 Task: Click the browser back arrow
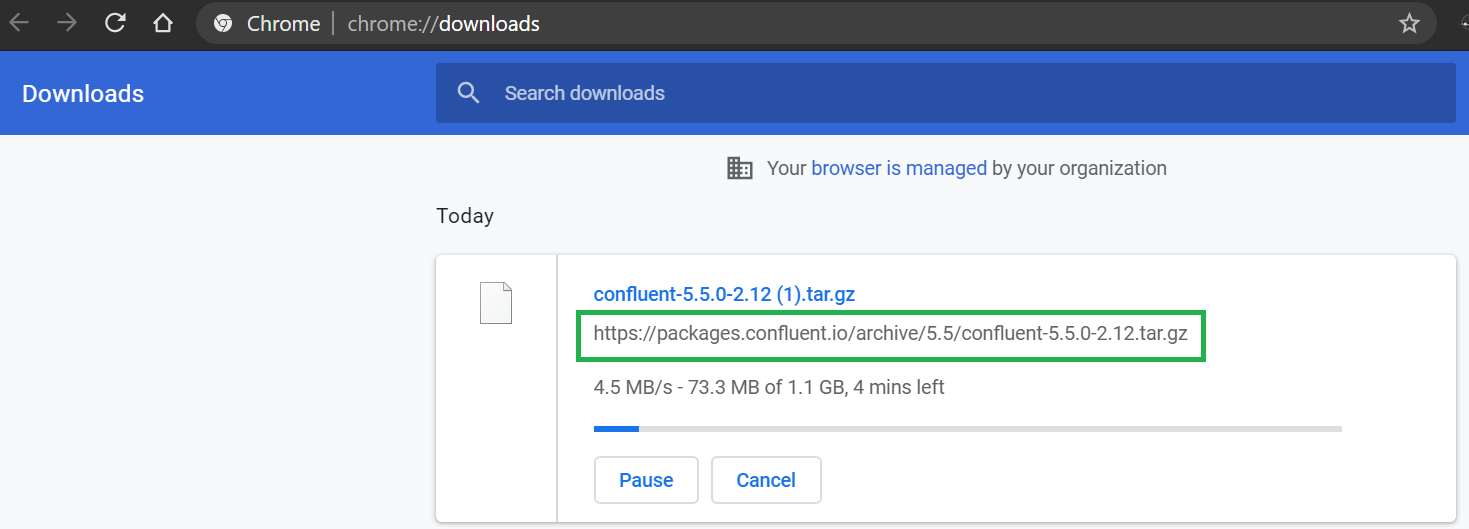19,23
